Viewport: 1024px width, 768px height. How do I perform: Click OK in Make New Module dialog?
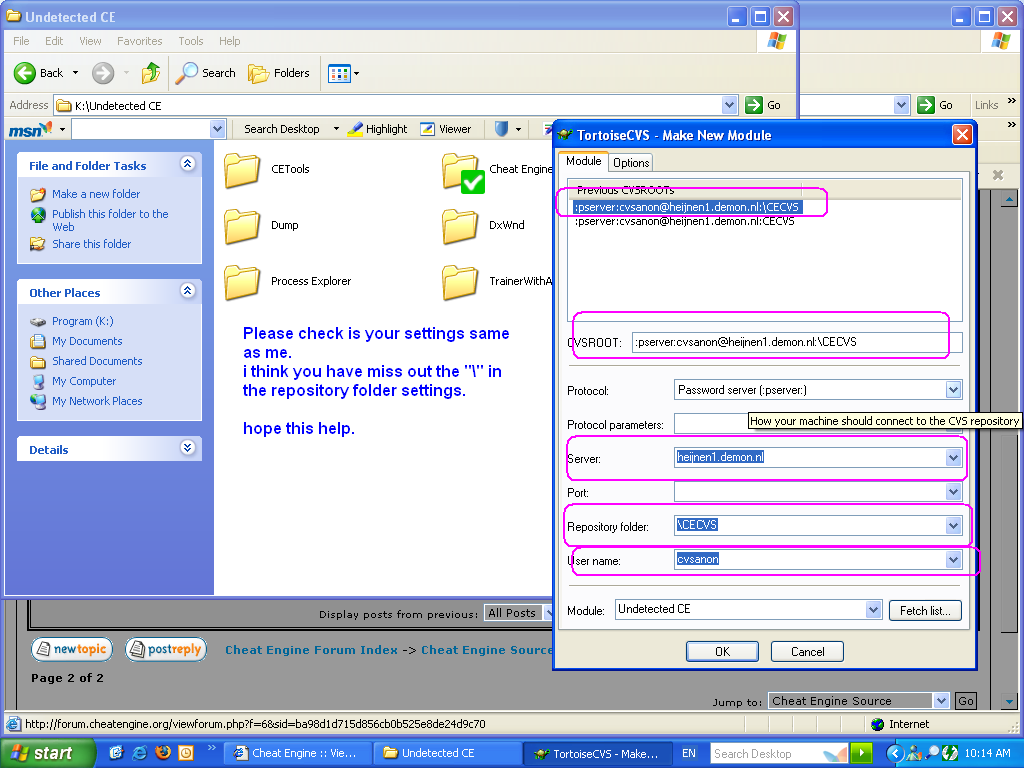722,652
